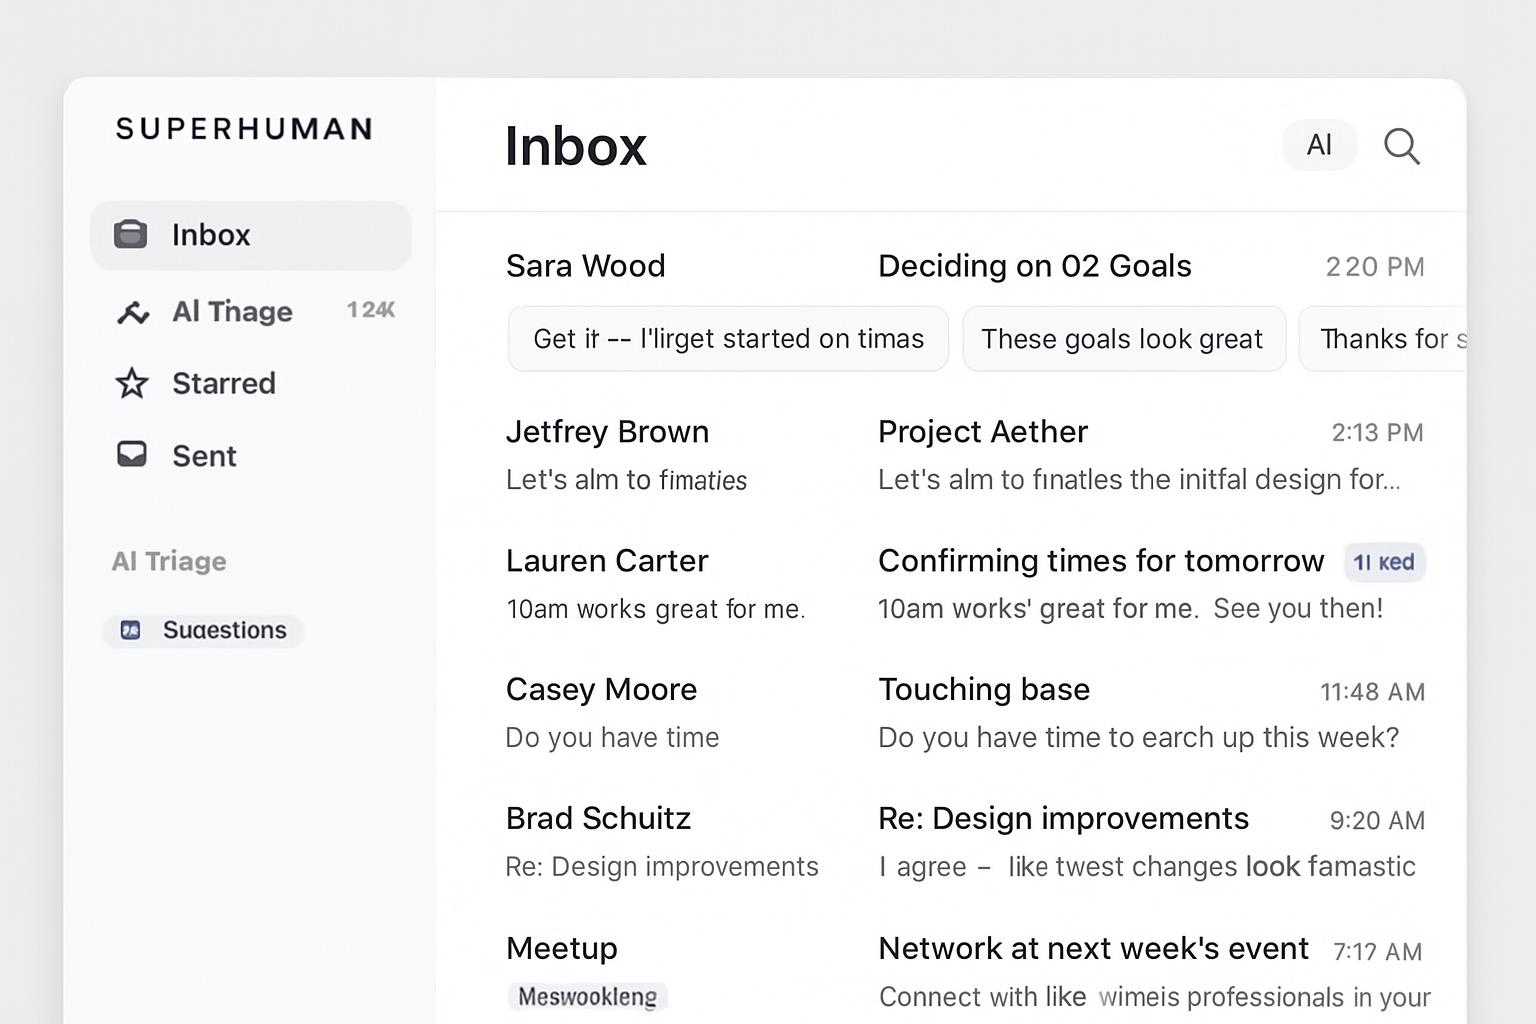
Task: Choose reply chip 'Thanks for s'
Action: [1383, 339]
